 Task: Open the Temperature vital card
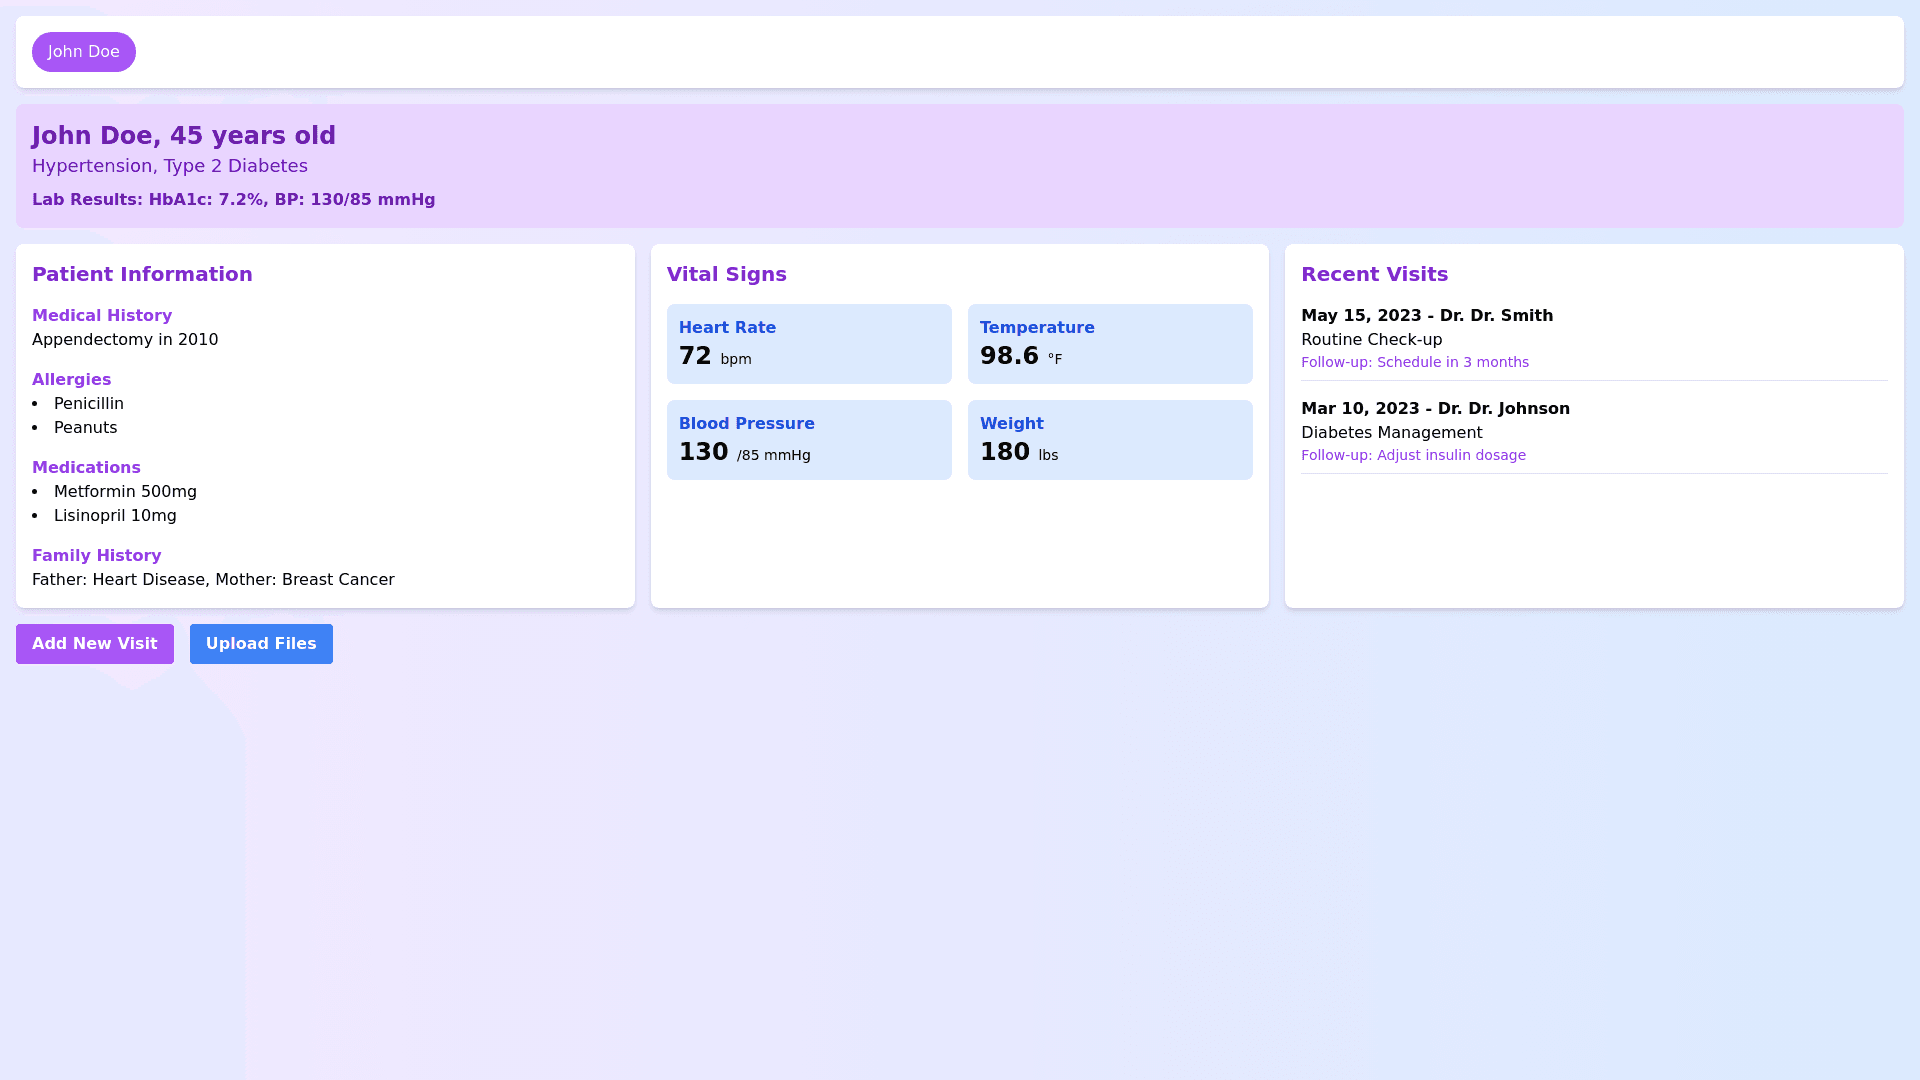1109,344
